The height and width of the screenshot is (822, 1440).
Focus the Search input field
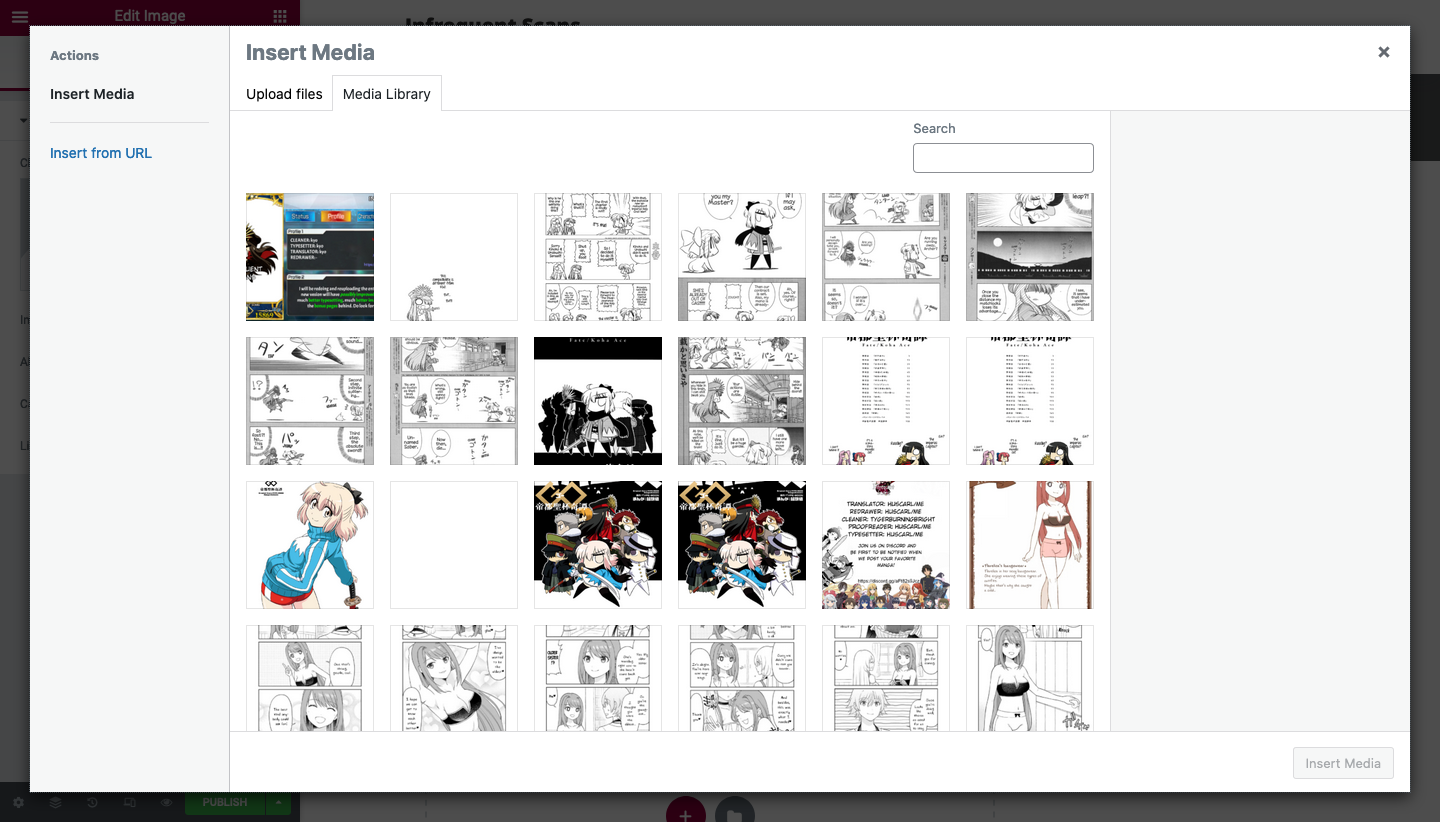(x=1003, y=158)
